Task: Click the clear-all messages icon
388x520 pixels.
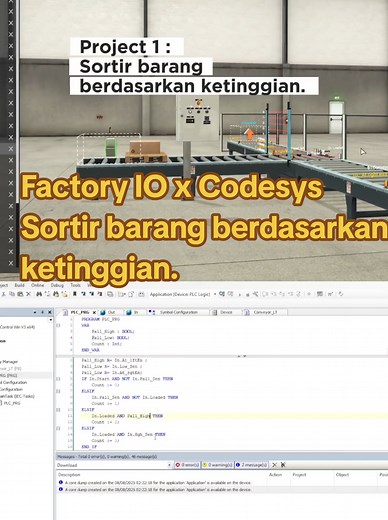Action: coord(283,465)
